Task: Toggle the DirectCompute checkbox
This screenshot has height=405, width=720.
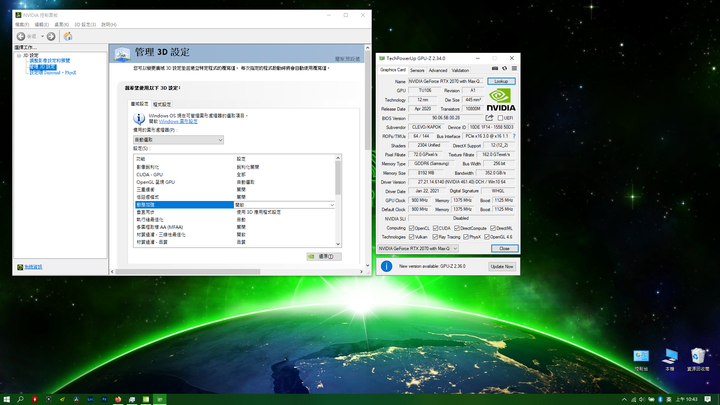Action: pyautogui.click(x=456, y=228)
